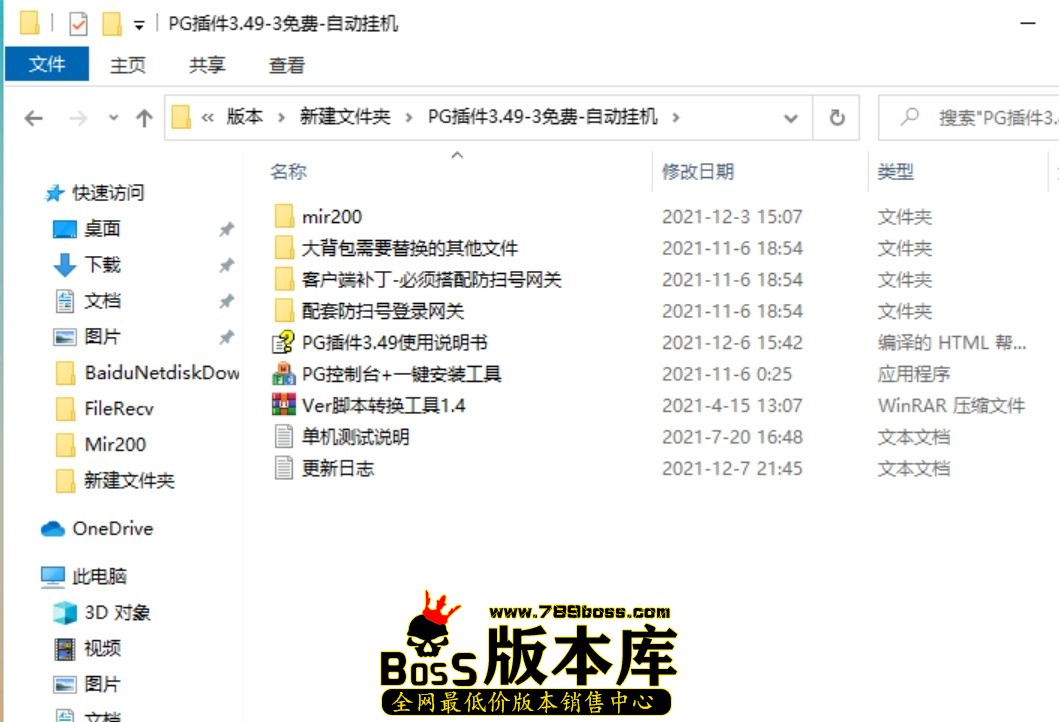Open Ver脚本转换工具1.4 WinRAR archive icon
Viewport: 1059px width, 722px height.
284,406
